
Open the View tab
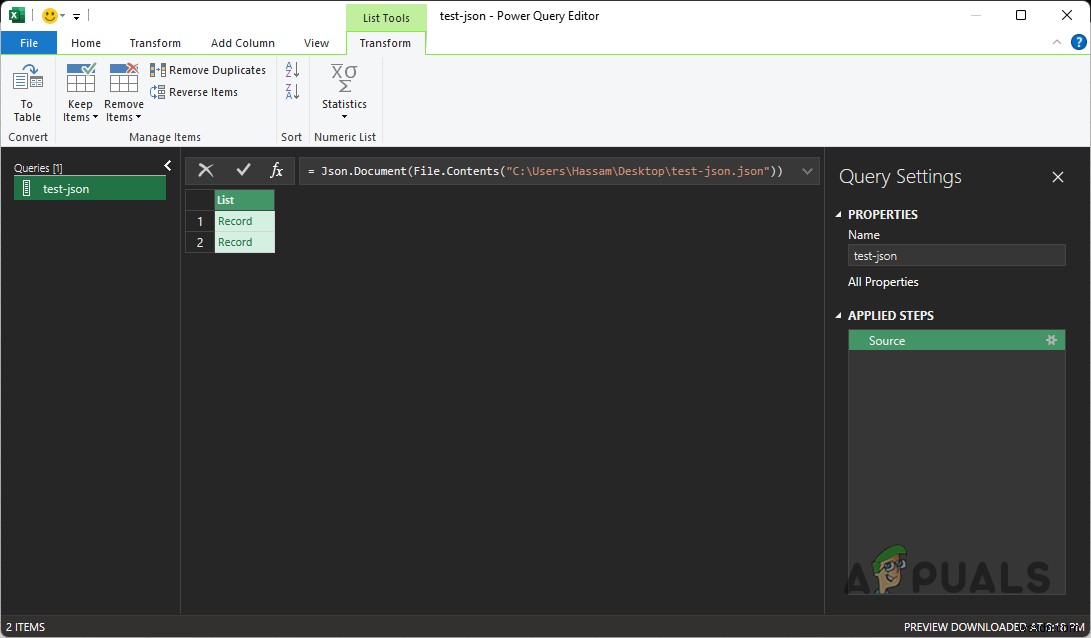click(x=317, y=43)
